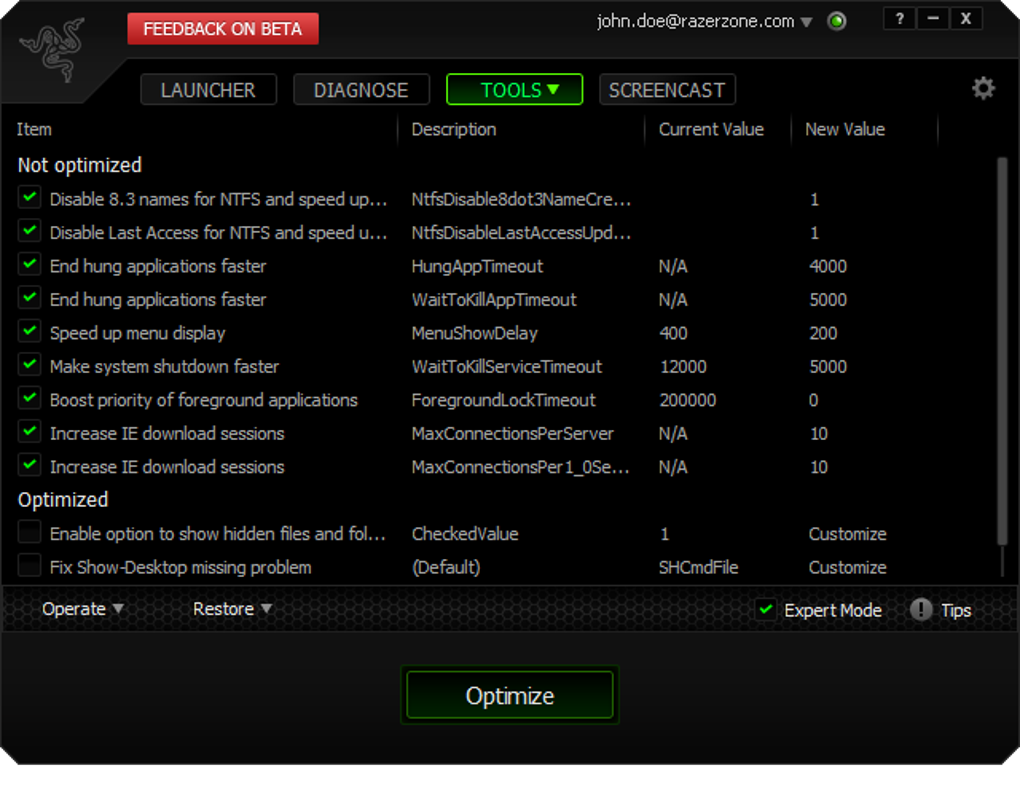Image resolution: width=1020 pixels, height=811 pixels.
Task: Click the SHCmdFile current value
Action: 698,567
